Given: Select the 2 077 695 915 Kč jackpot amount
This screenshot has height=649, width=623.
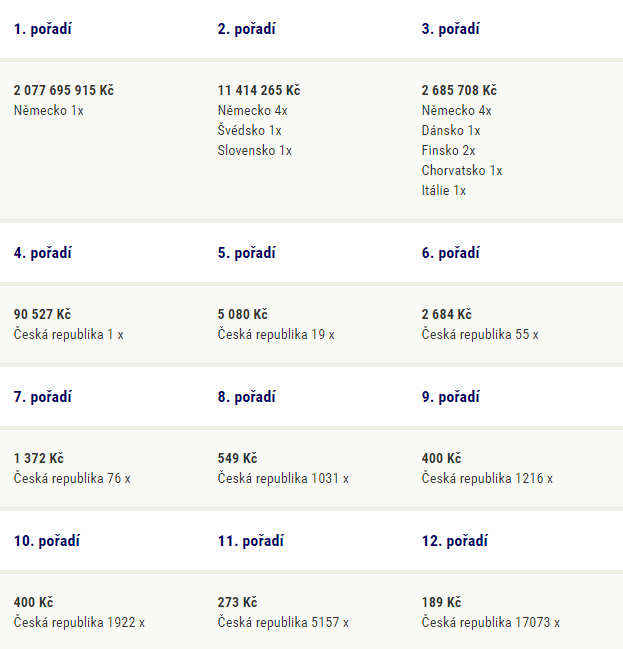Looking at the screenshot, I should click(64, 90).
